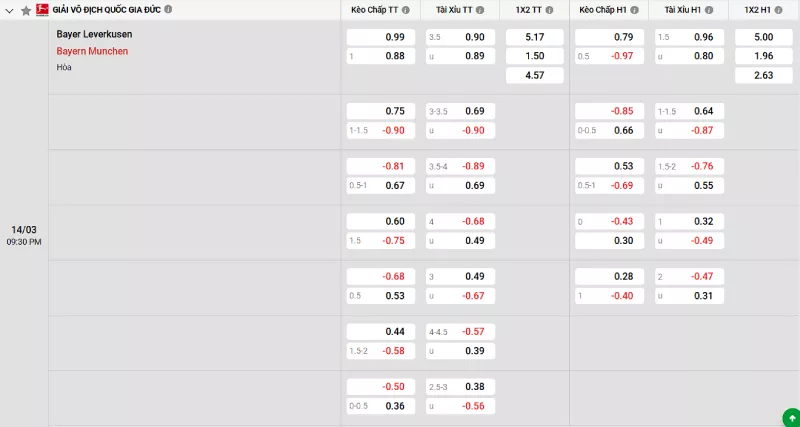Pick Tài Xỉu H1 1.5 odds 0.96
Viewport: 800px width, 427px height.
click(x=688, y=37)
